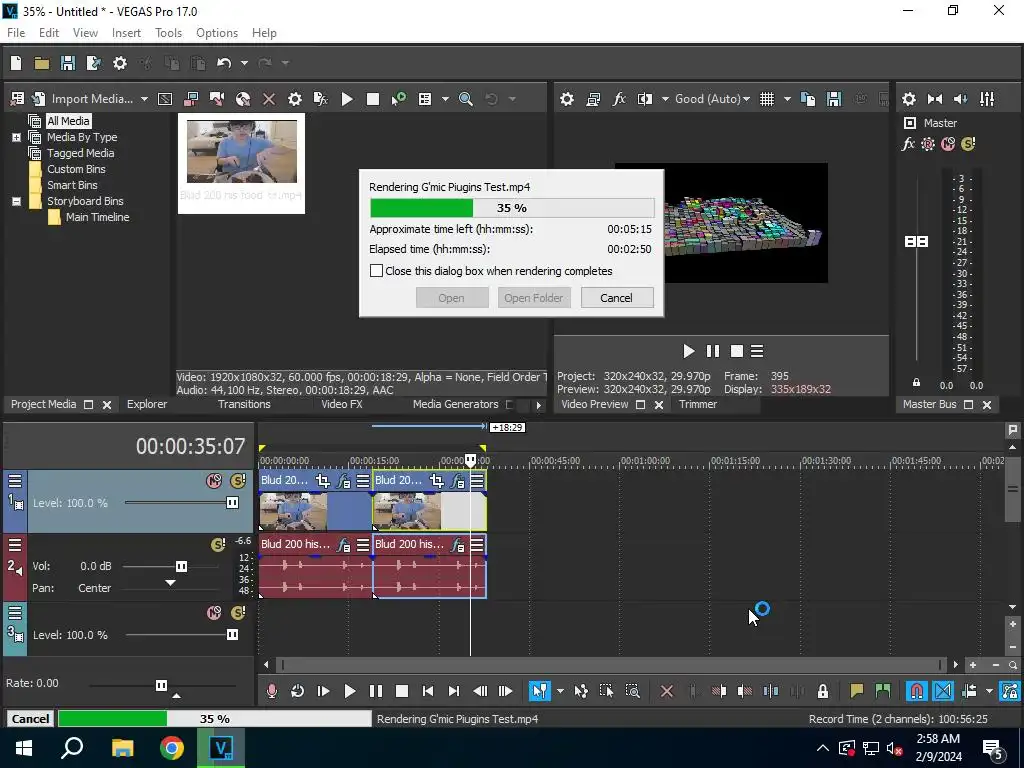Toggle Master Bus solo S button
The height and width of the screenshot is (768, 1024).
click(x=968, y=144)
